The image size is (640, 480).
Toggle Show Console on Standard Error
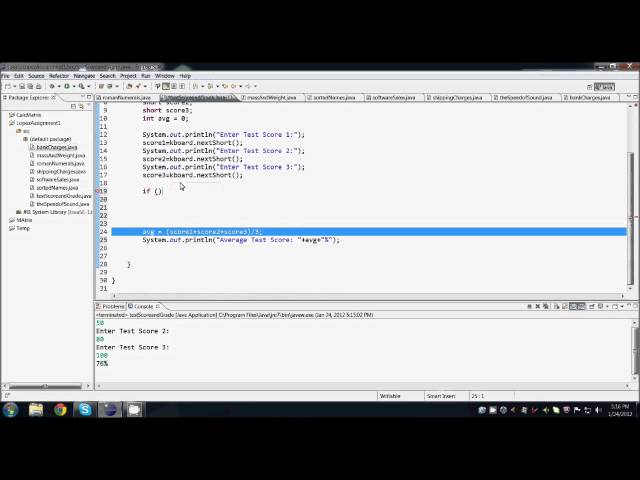[x=581, y=307]
